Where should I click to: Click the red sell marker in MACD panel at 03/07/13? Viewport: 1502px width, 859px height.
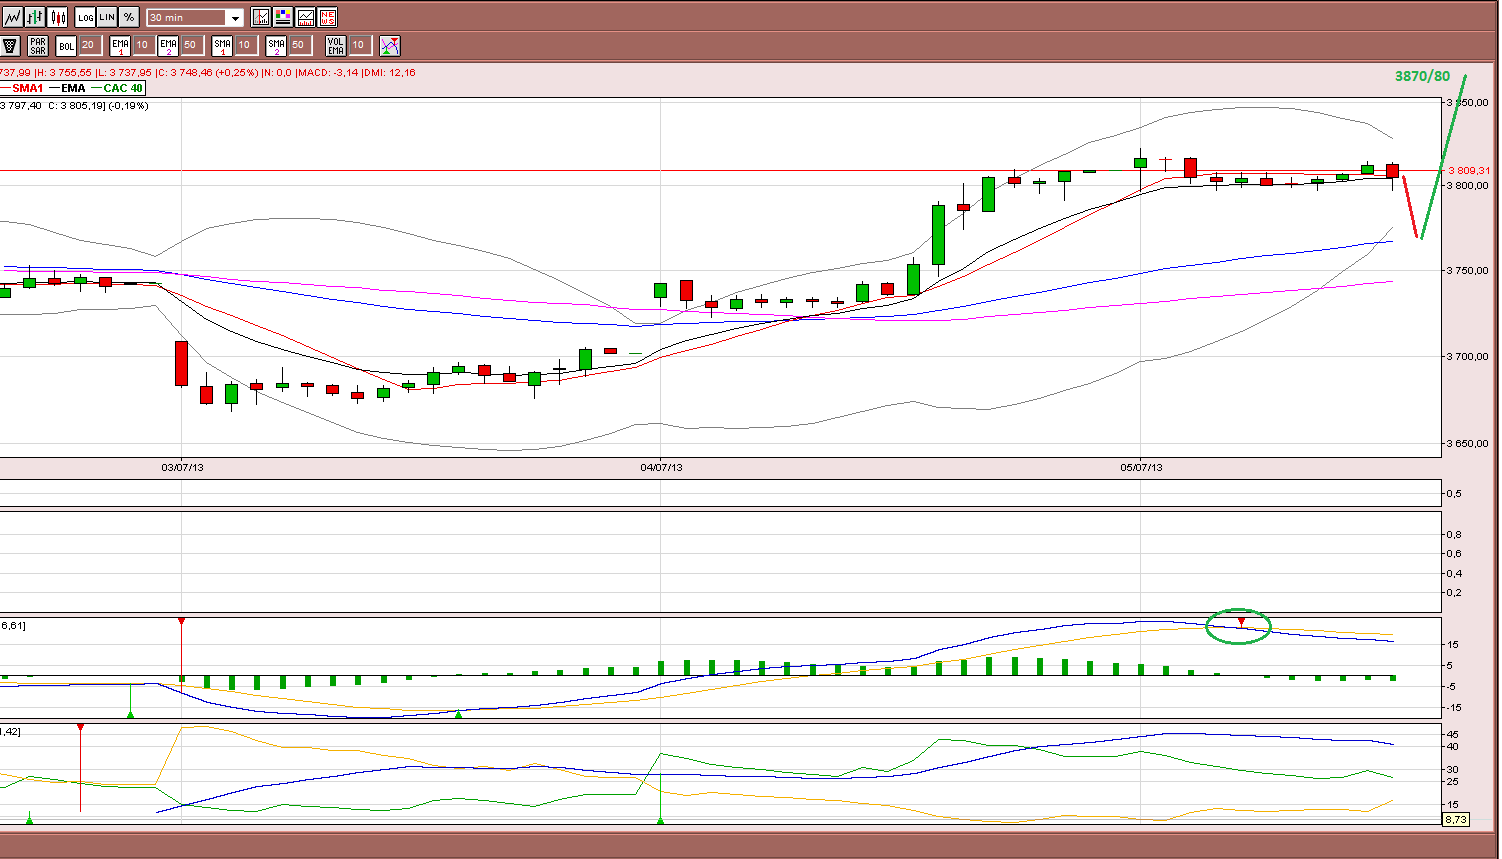click(181, 622)
